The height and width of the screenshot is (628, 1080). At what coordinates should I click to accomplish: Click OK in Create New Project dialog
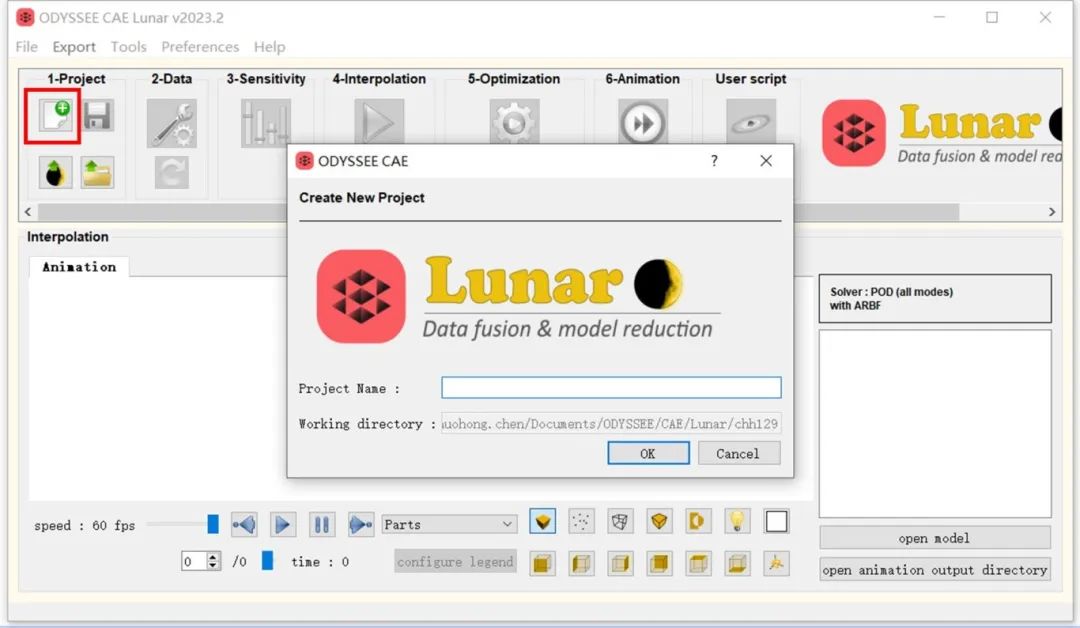[x=648, y=453]
